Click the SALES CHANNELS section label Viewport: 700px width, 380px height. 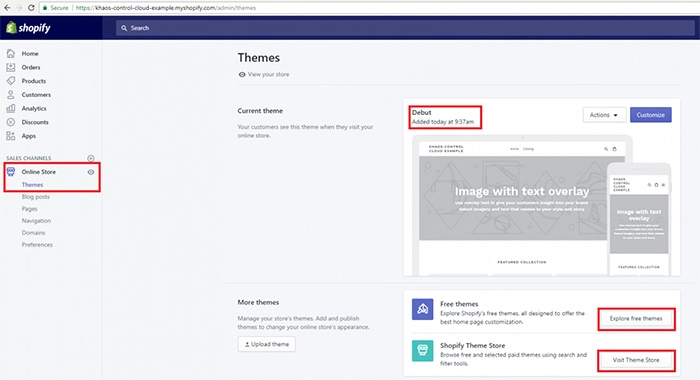(x=29, y=158)
